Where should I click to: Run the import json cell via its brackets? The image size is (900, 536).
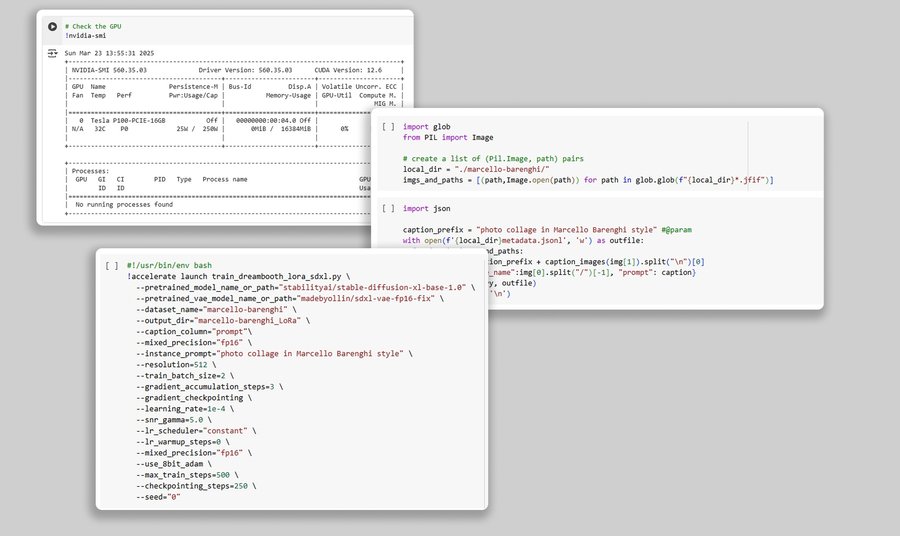coord(389,209)
